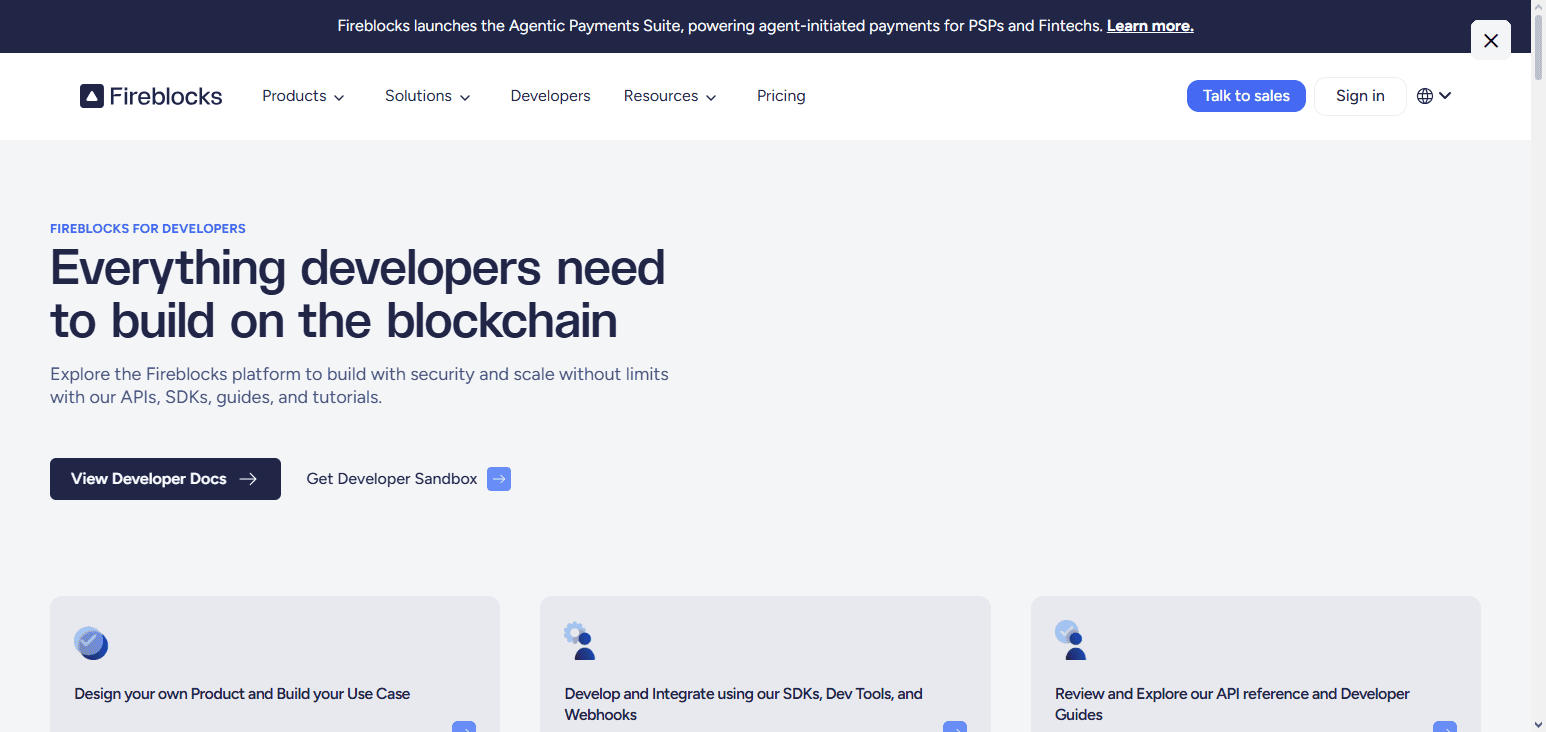Click the scrollbar up arrow
The width and height of the screenshot is (1546, 732).
(x=1538, y=6)
